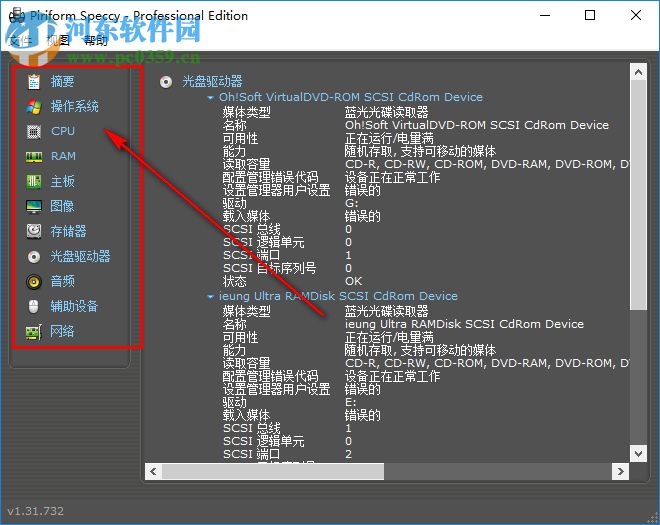Open the 文件 menu
660x525 pixels.
20,41
